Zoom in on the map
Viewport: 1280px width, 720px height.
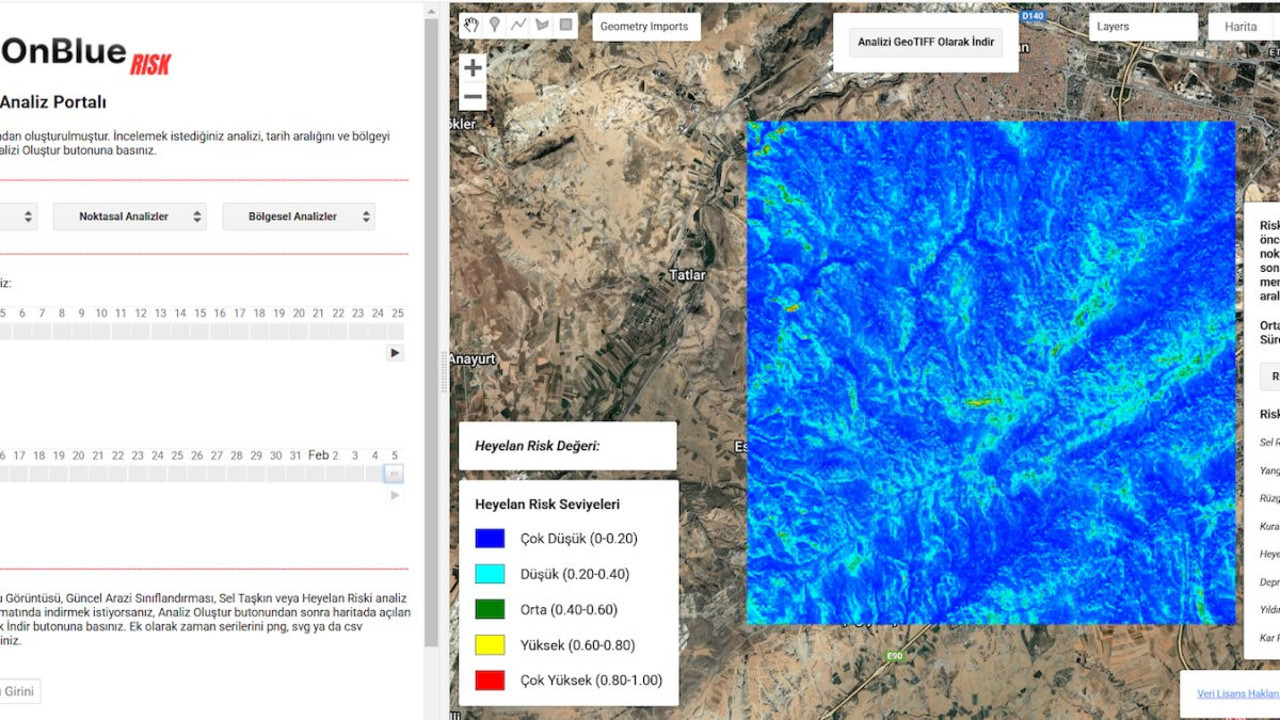coord(473,68)
